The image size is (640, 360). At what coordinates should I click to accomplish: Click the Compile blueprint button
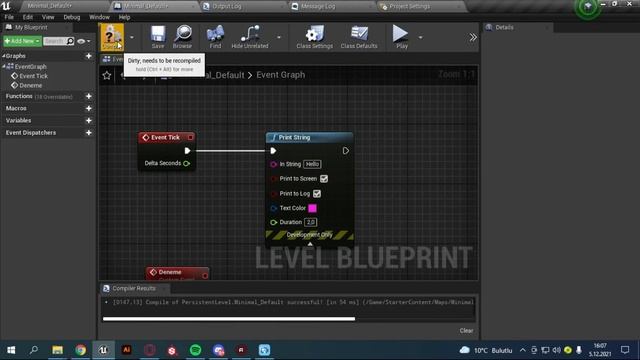pos(112,37)
